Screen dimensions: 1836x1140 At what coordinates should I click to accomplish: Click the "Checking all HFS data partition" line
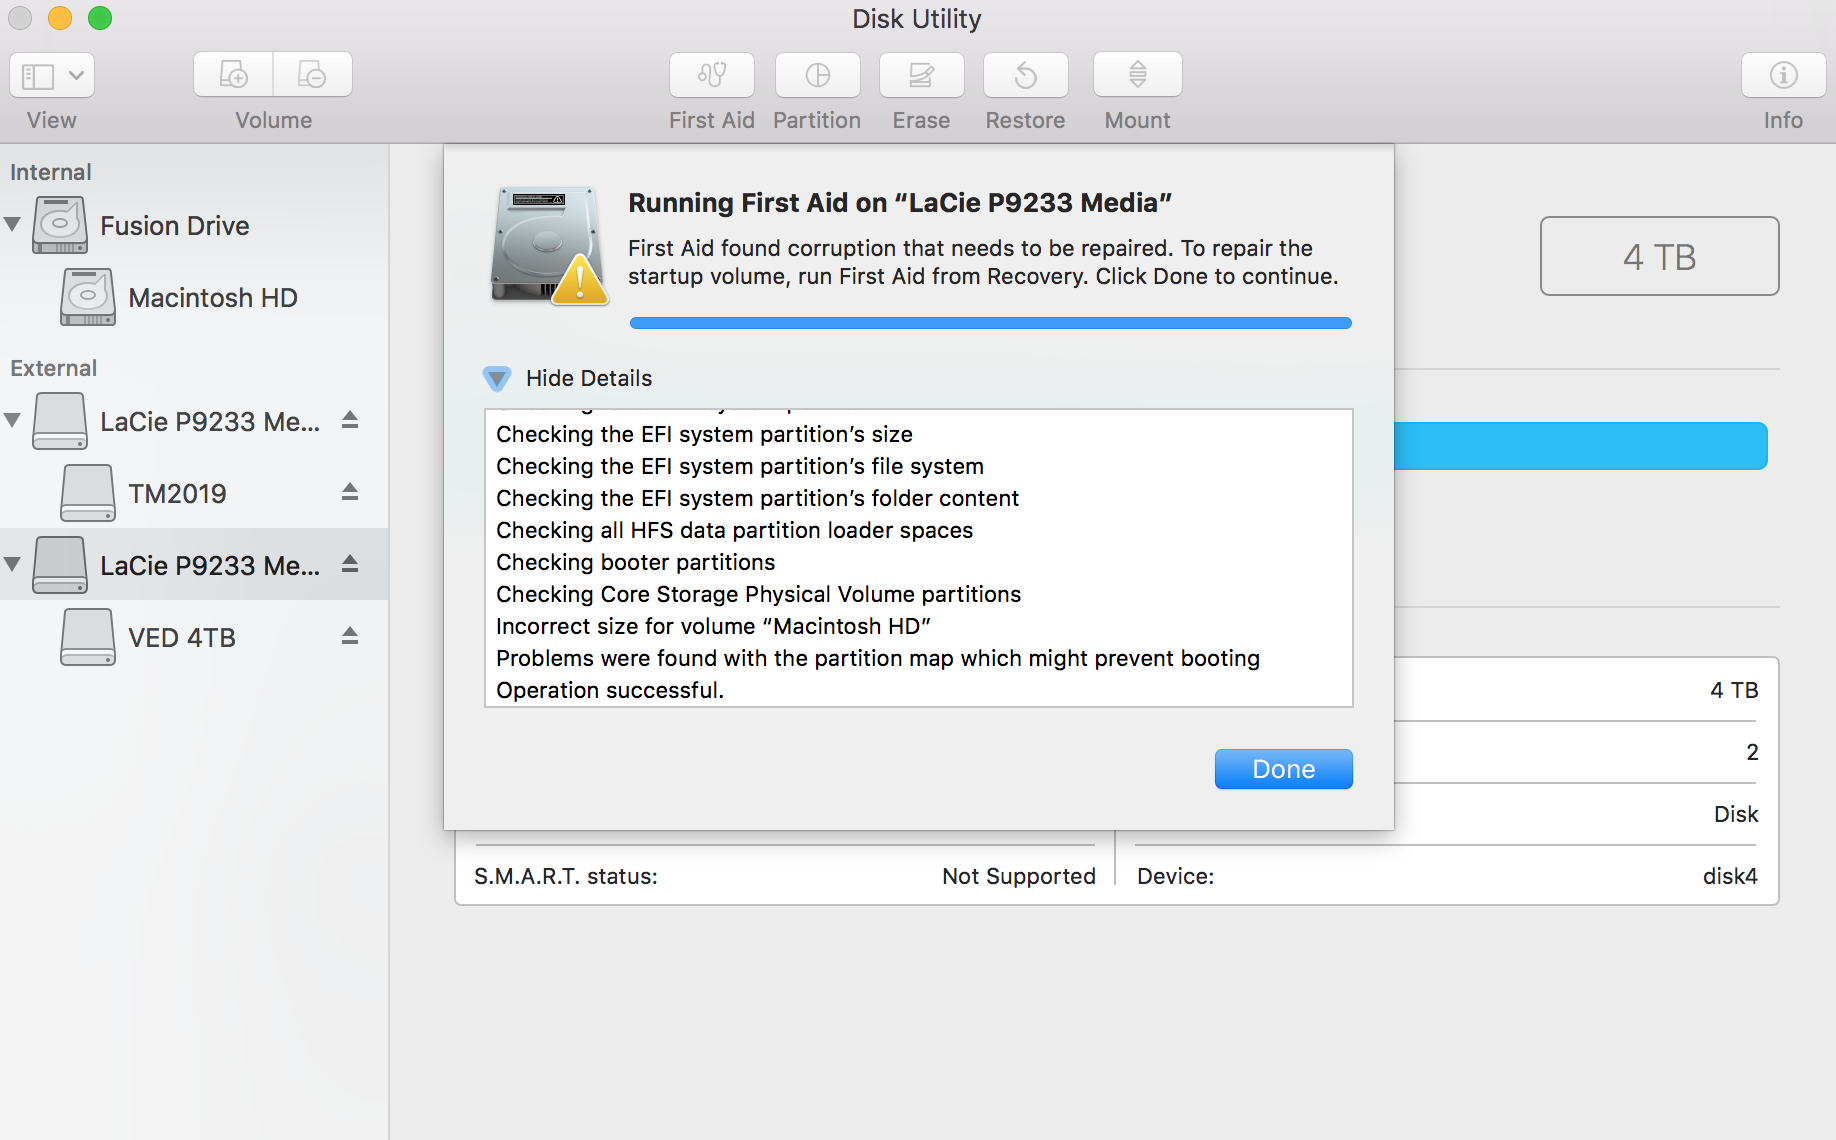pos(734,530)
